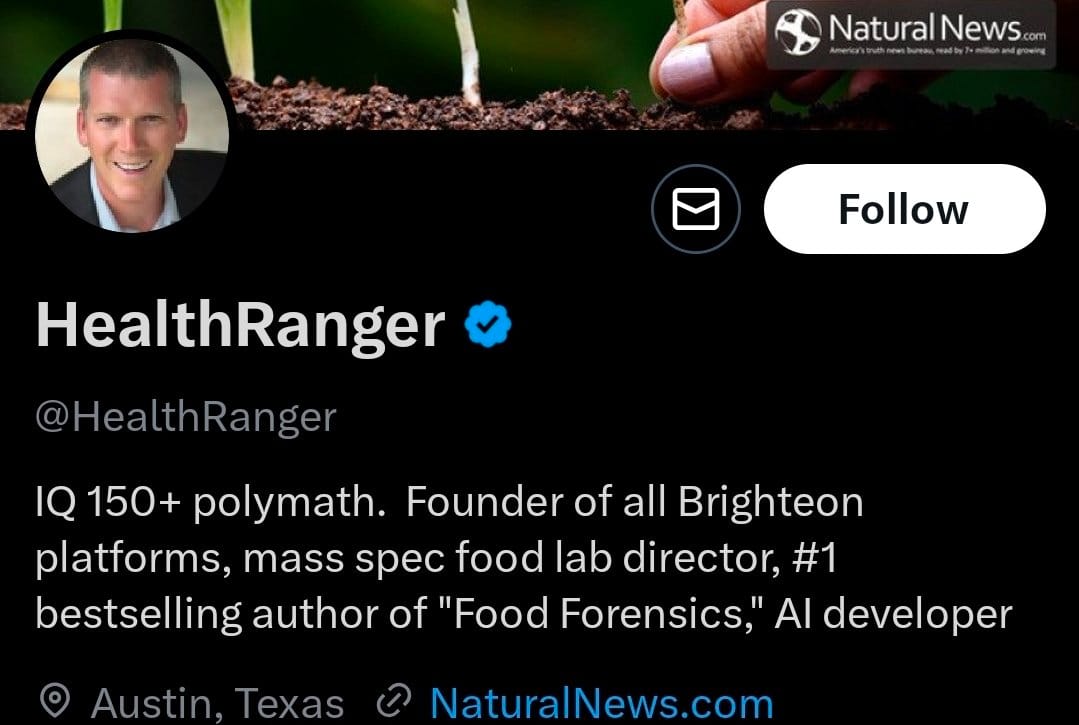Open the NaturalNews.com website link
Image resolution: width=1079 pixels, height=725 pixels.
(601, 704)
